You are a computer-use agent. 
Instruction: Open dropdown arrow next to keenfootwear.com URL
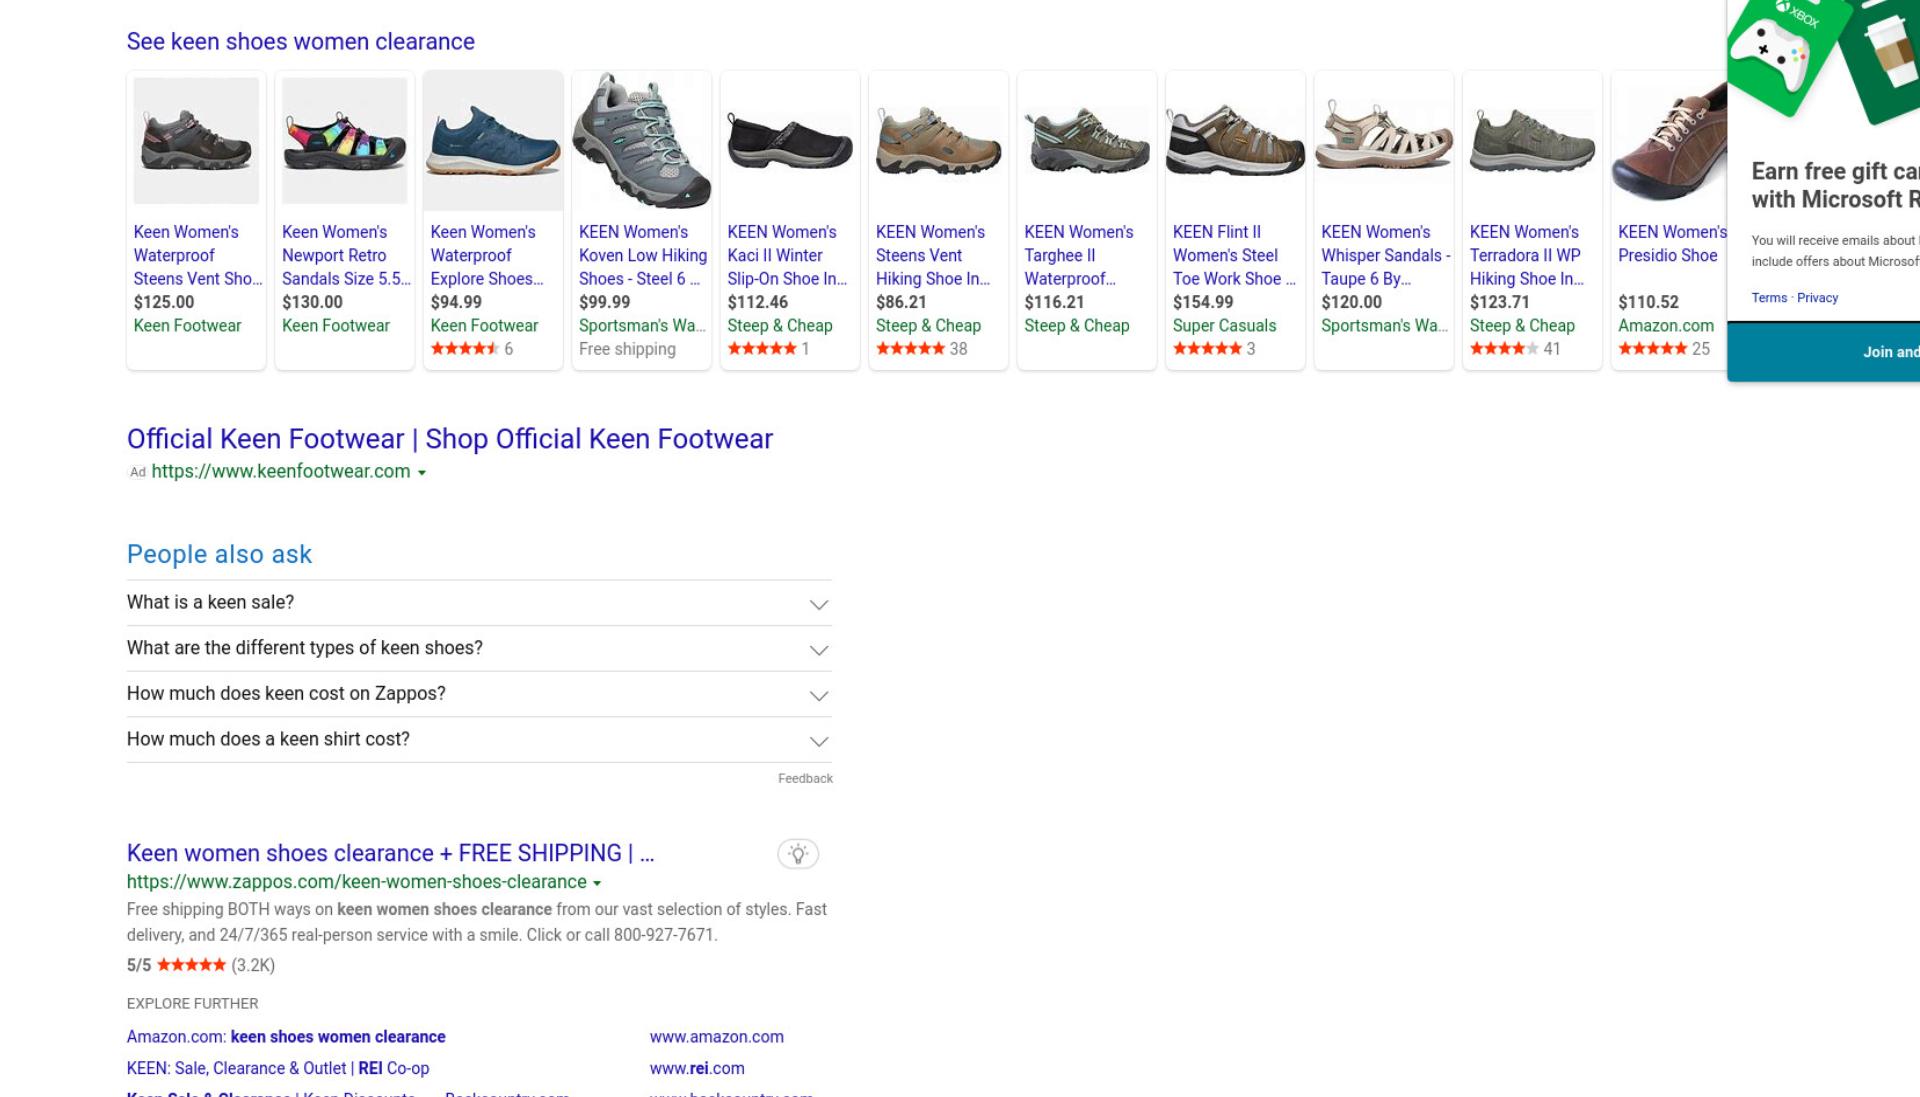click(x=422, y=473)
